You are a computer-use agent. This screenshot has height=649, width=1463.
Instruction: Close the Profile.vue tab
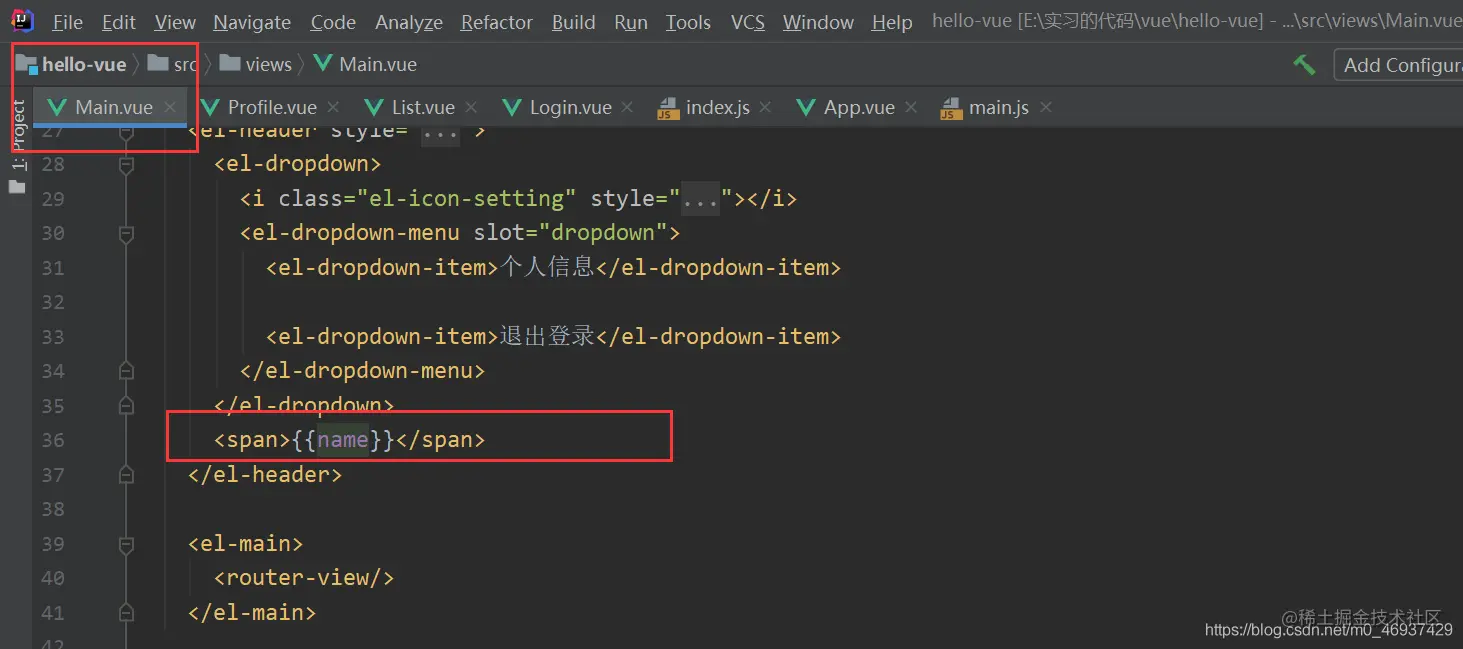click(333, 107)
